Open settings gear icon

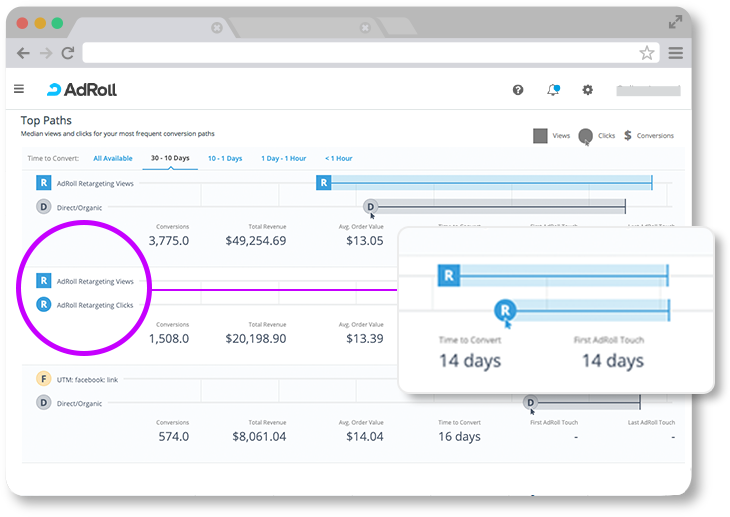tap(588, 89)
